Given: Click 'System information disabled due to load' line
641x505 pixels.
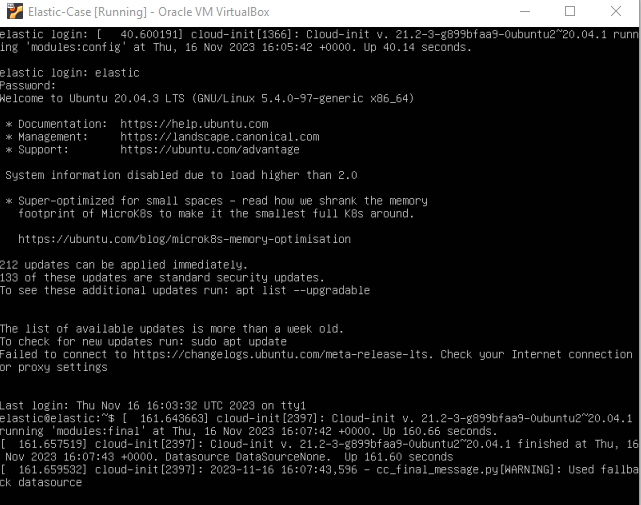Looking at the screenshot, I should 181,175.
